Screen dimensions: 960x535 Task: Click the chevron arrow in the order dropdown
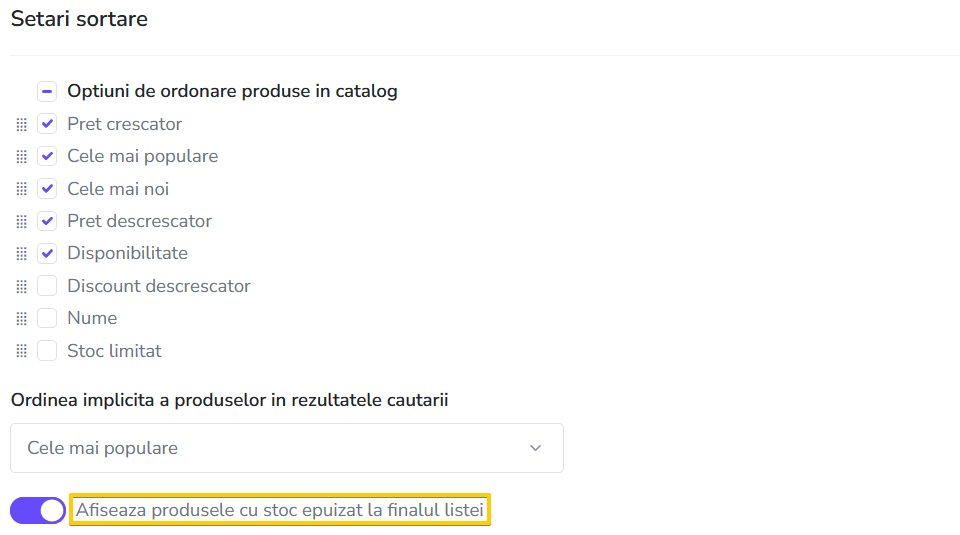[x=536, y=448]
